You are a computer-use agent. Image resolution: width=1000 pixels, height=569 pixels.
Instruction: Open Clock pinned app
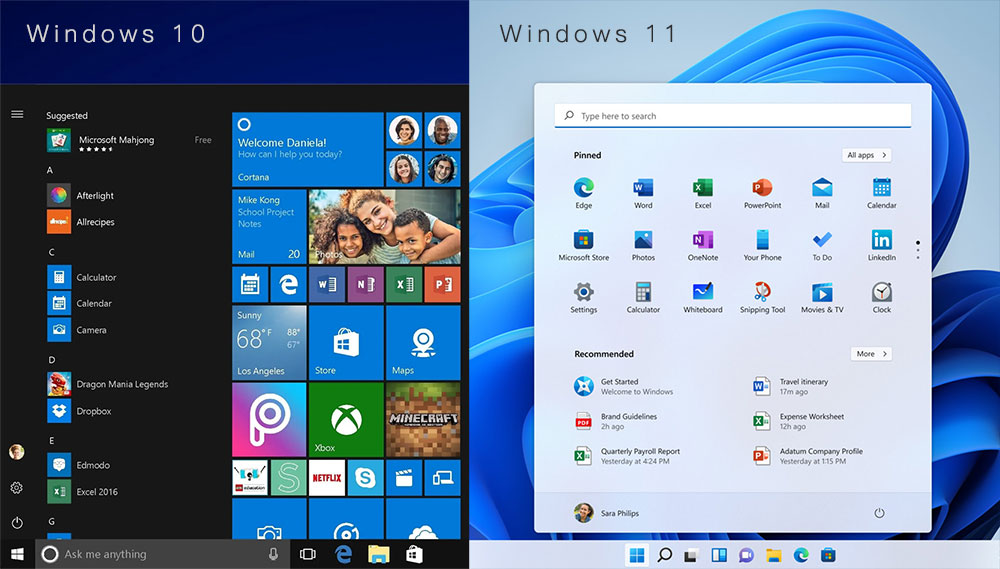[881, 297]
